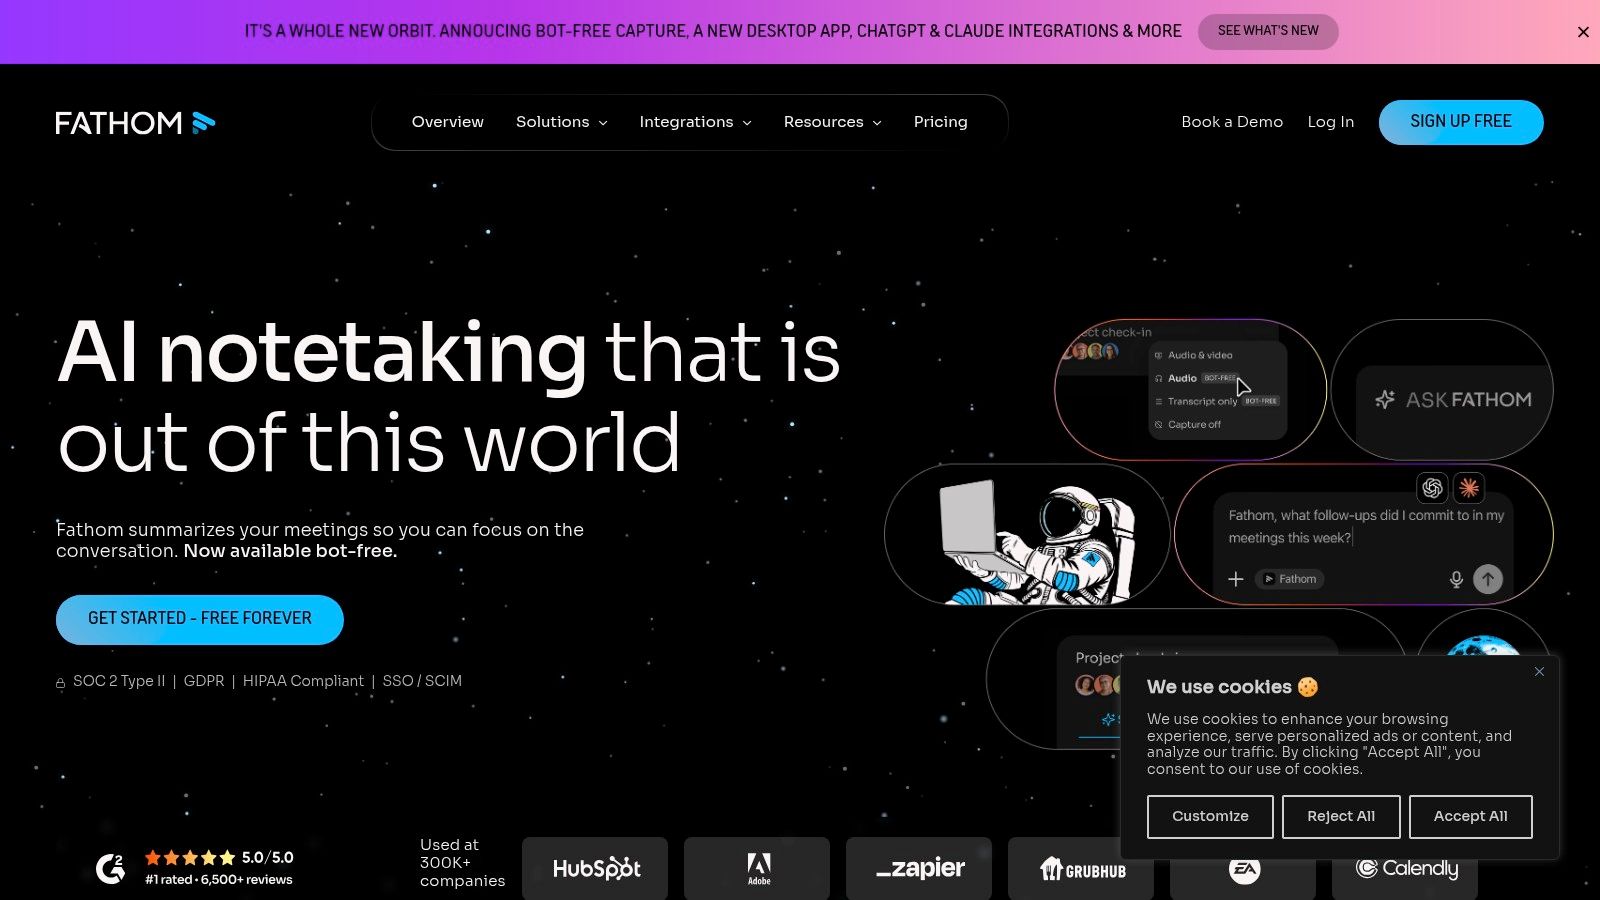Expand the Integrations dropdown menu

pos(696,122)
